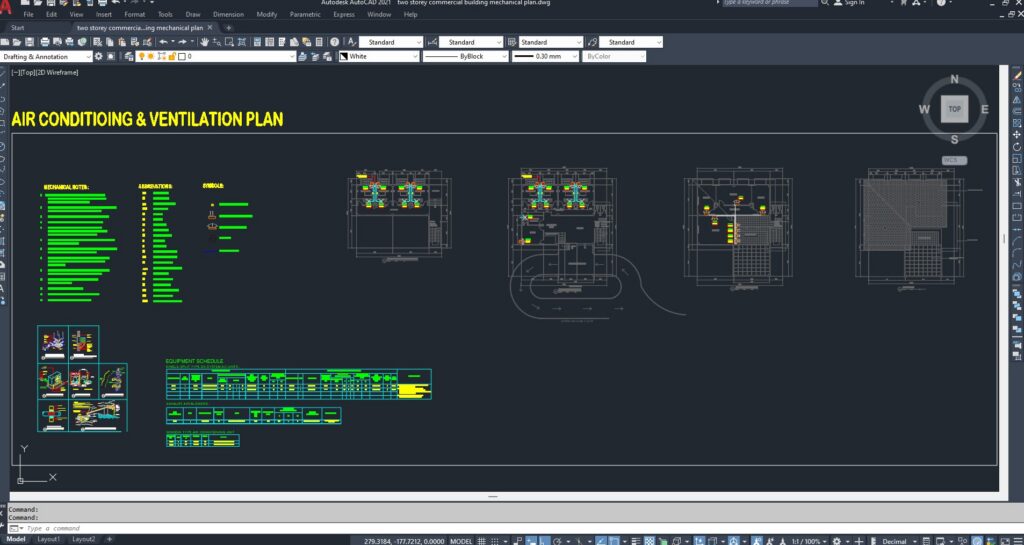The width and height of the screenshot is (1024, 545).
Task: Switch to the Start tab
Action: [x=18, y=28]
